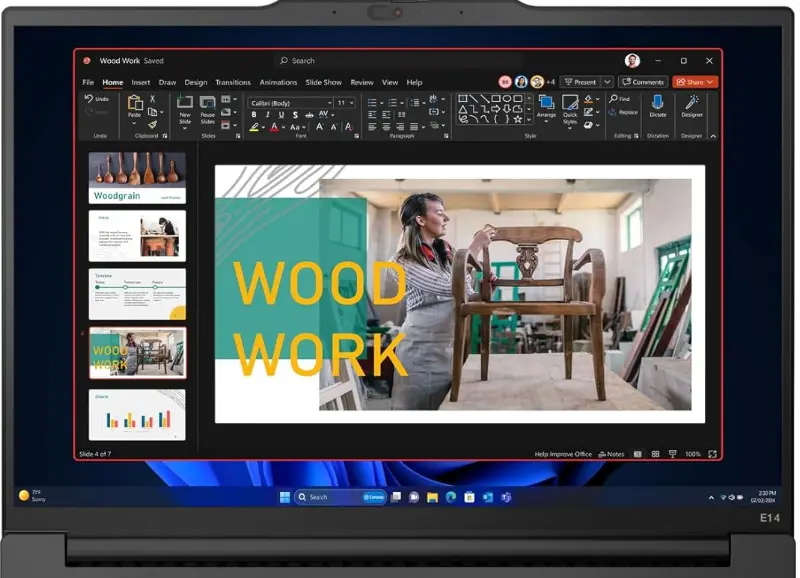The width and height of the screenshot is (800, 578).
Task: Show speaker Notes from the status bar
Action: [613, 453]
